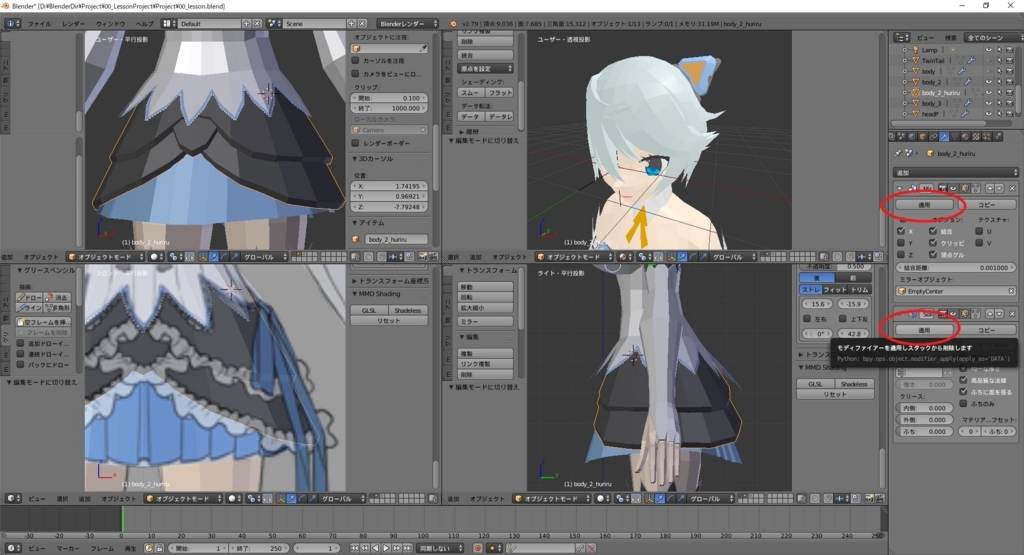Image resolution: width=1024 pixels, height=555 pixels.
Task: Delete Default screen layout X icon
Action: coord(257,24)
